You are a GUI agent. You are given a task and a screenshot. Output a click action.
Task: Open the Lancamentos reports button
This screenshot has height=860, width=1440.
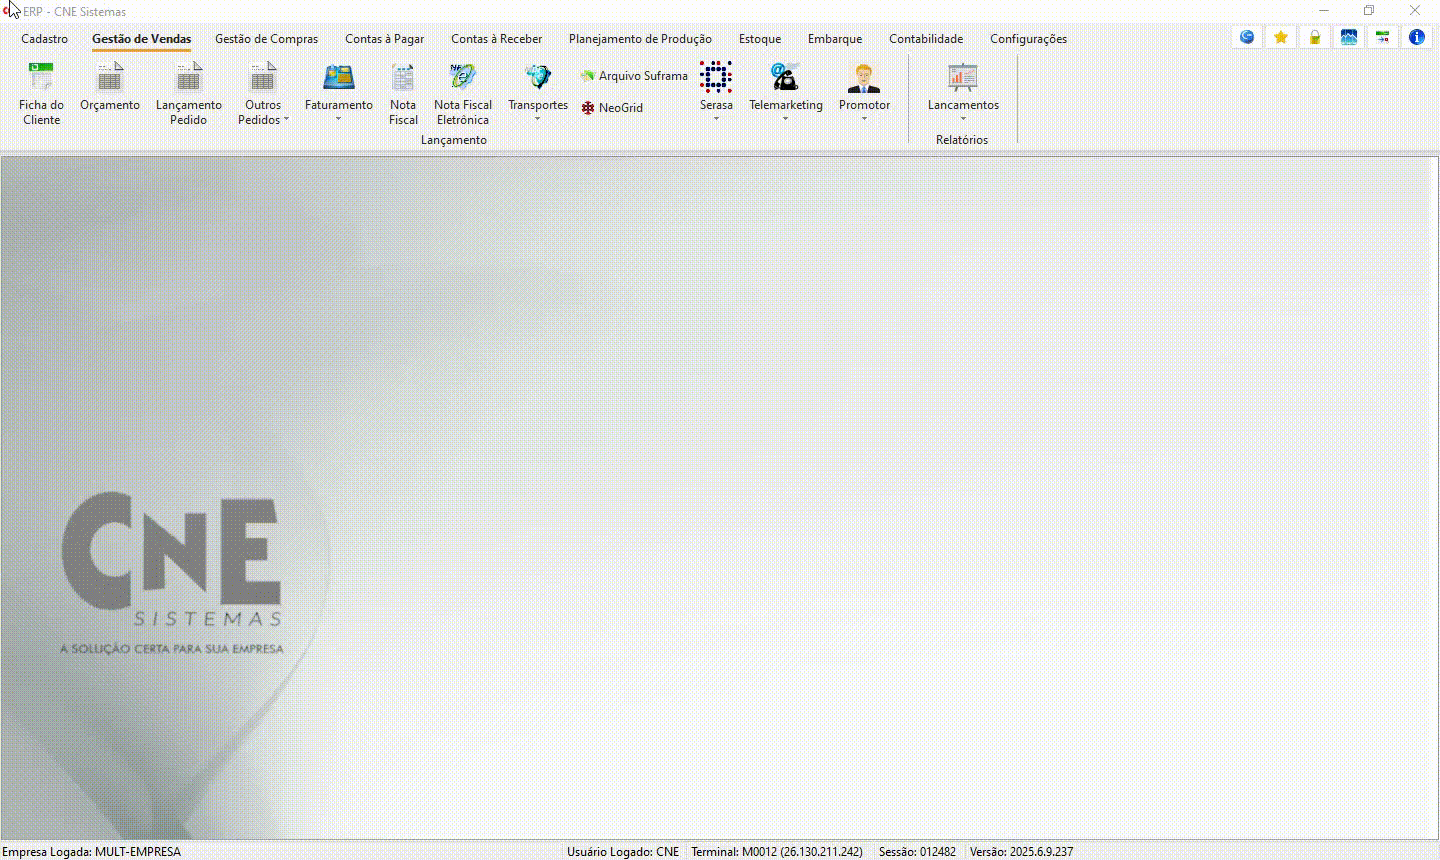pyautogui.click(x=962, y=92)
